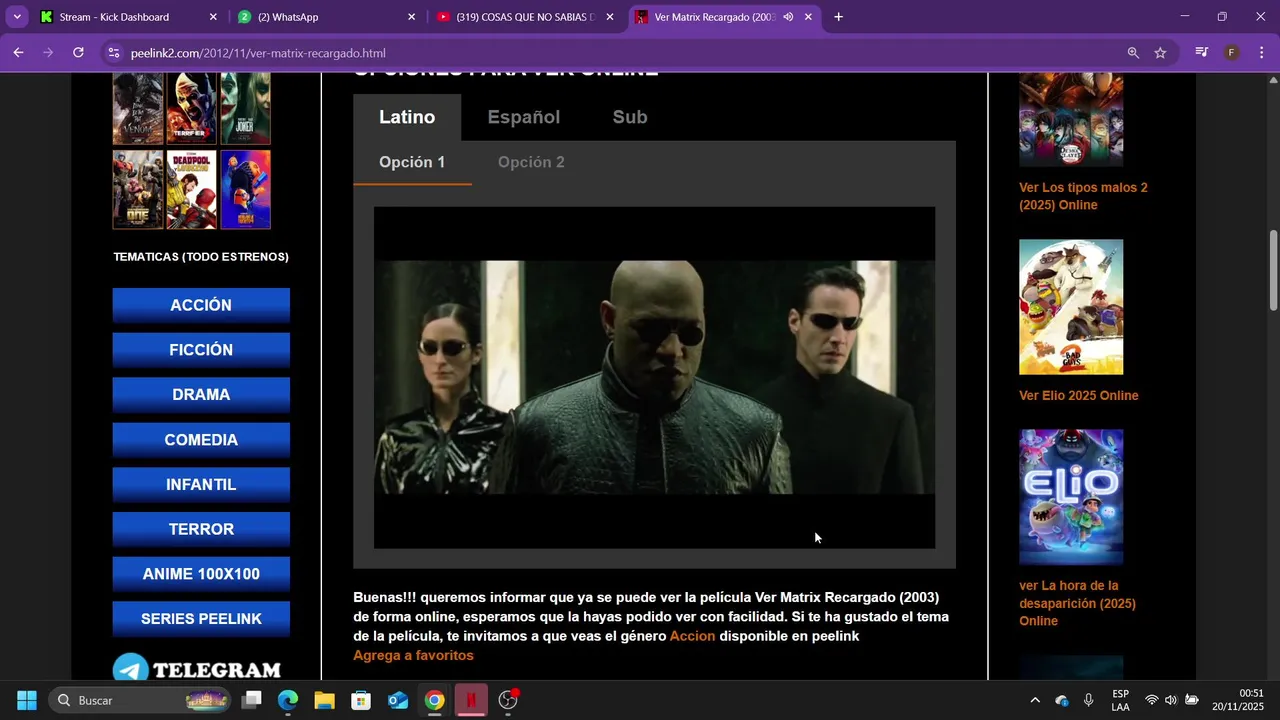Click the page vertical scrollbar
This screenshot has width=1280, height=720.
pyautogui.click(x=1273, y=270)
